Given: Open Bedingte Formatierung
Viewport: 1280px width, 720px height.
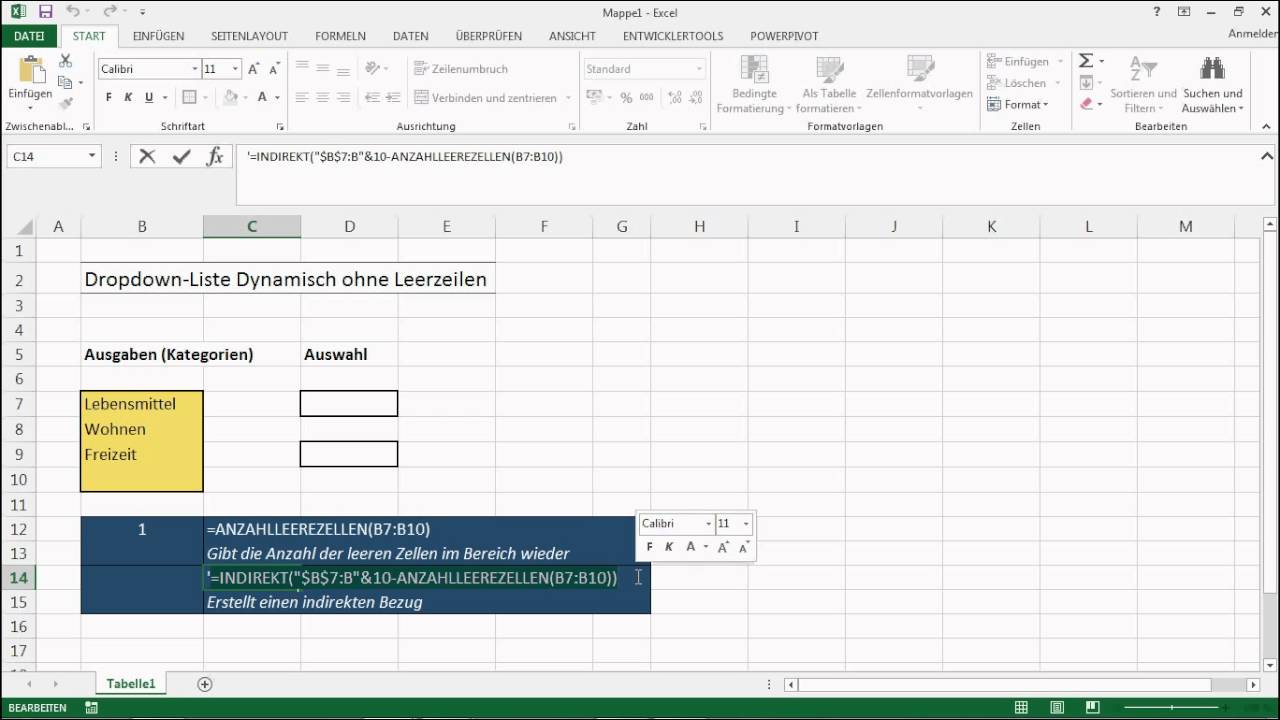Looking at the screenshot, I should [x=753, y=86].
